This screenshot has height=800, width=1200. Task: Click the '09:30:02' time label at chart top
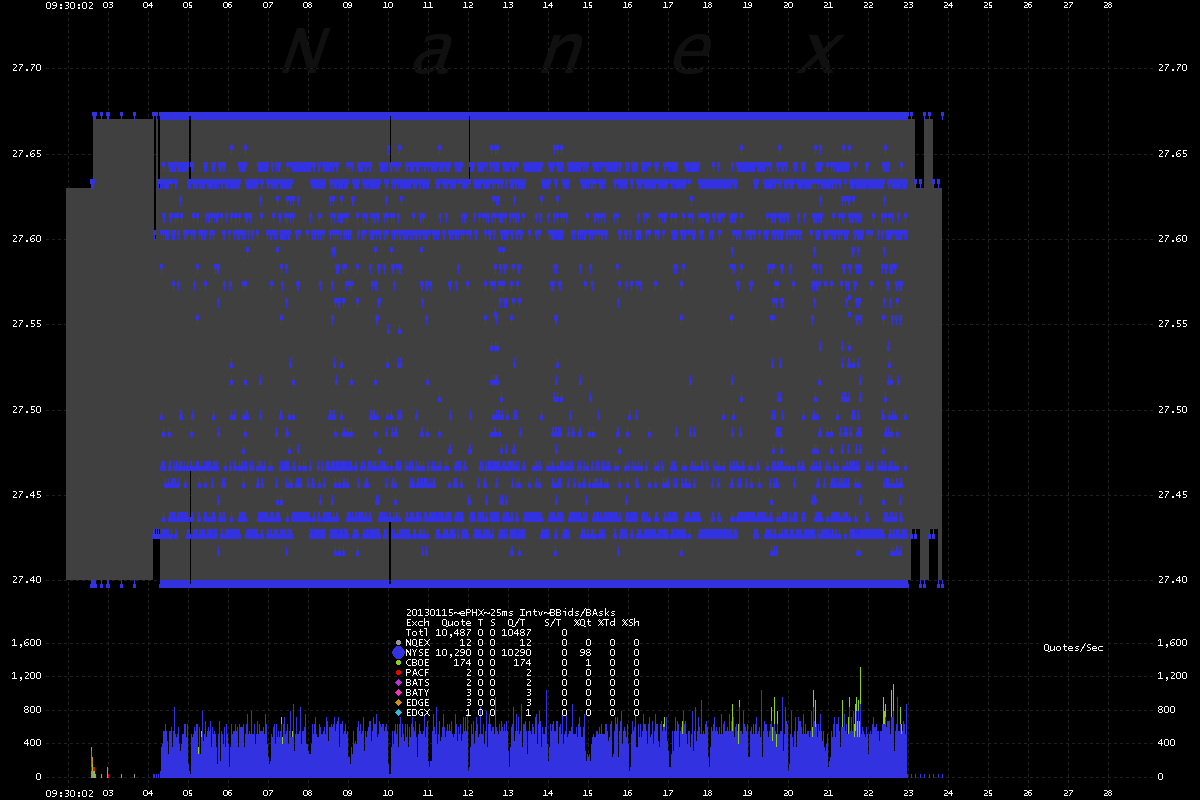(x=70, y=5)
